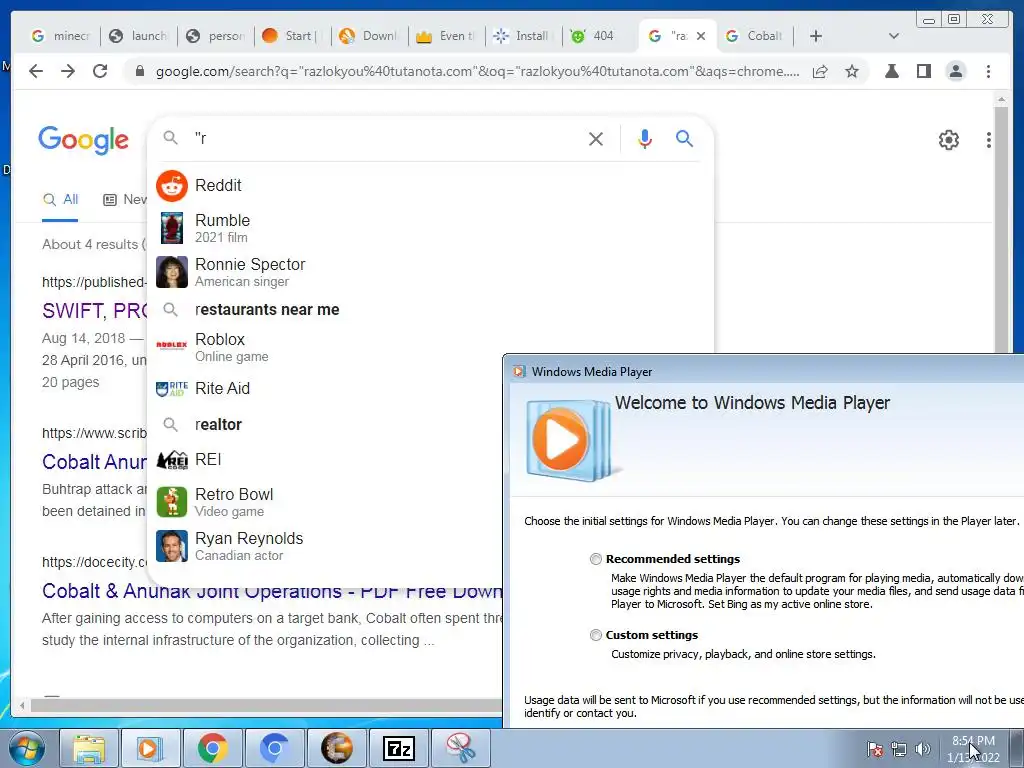
Task: Switch to the Downl tab
Action: (370, 36)
